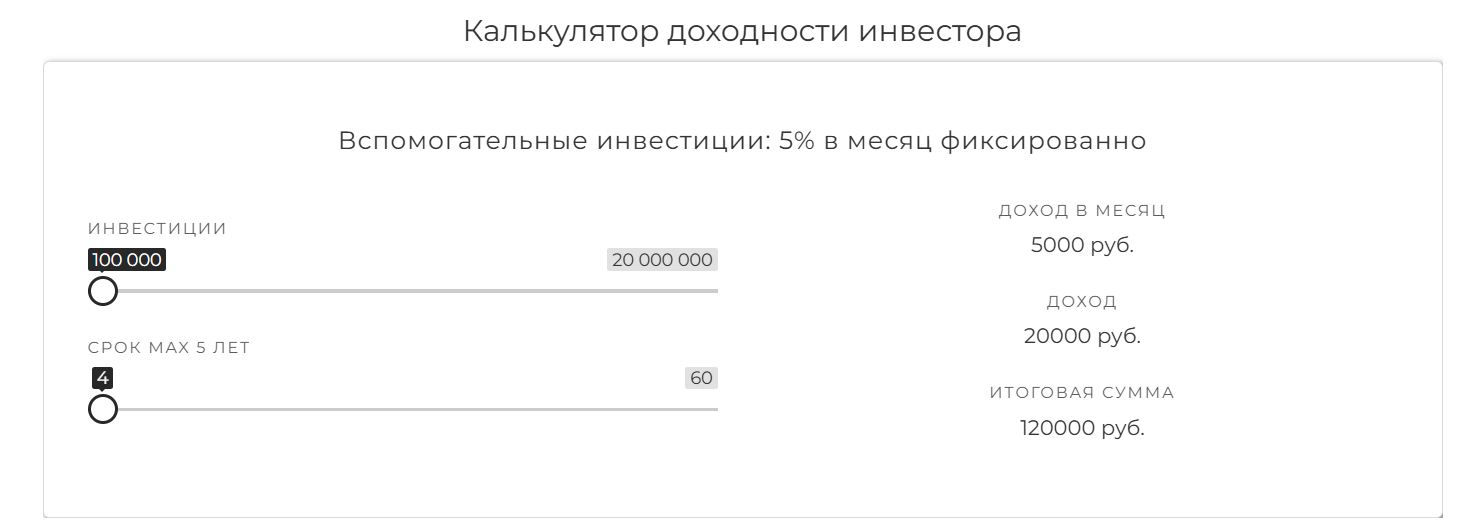Click the standalone ДОХОД label above 20000

point(1082,302)
